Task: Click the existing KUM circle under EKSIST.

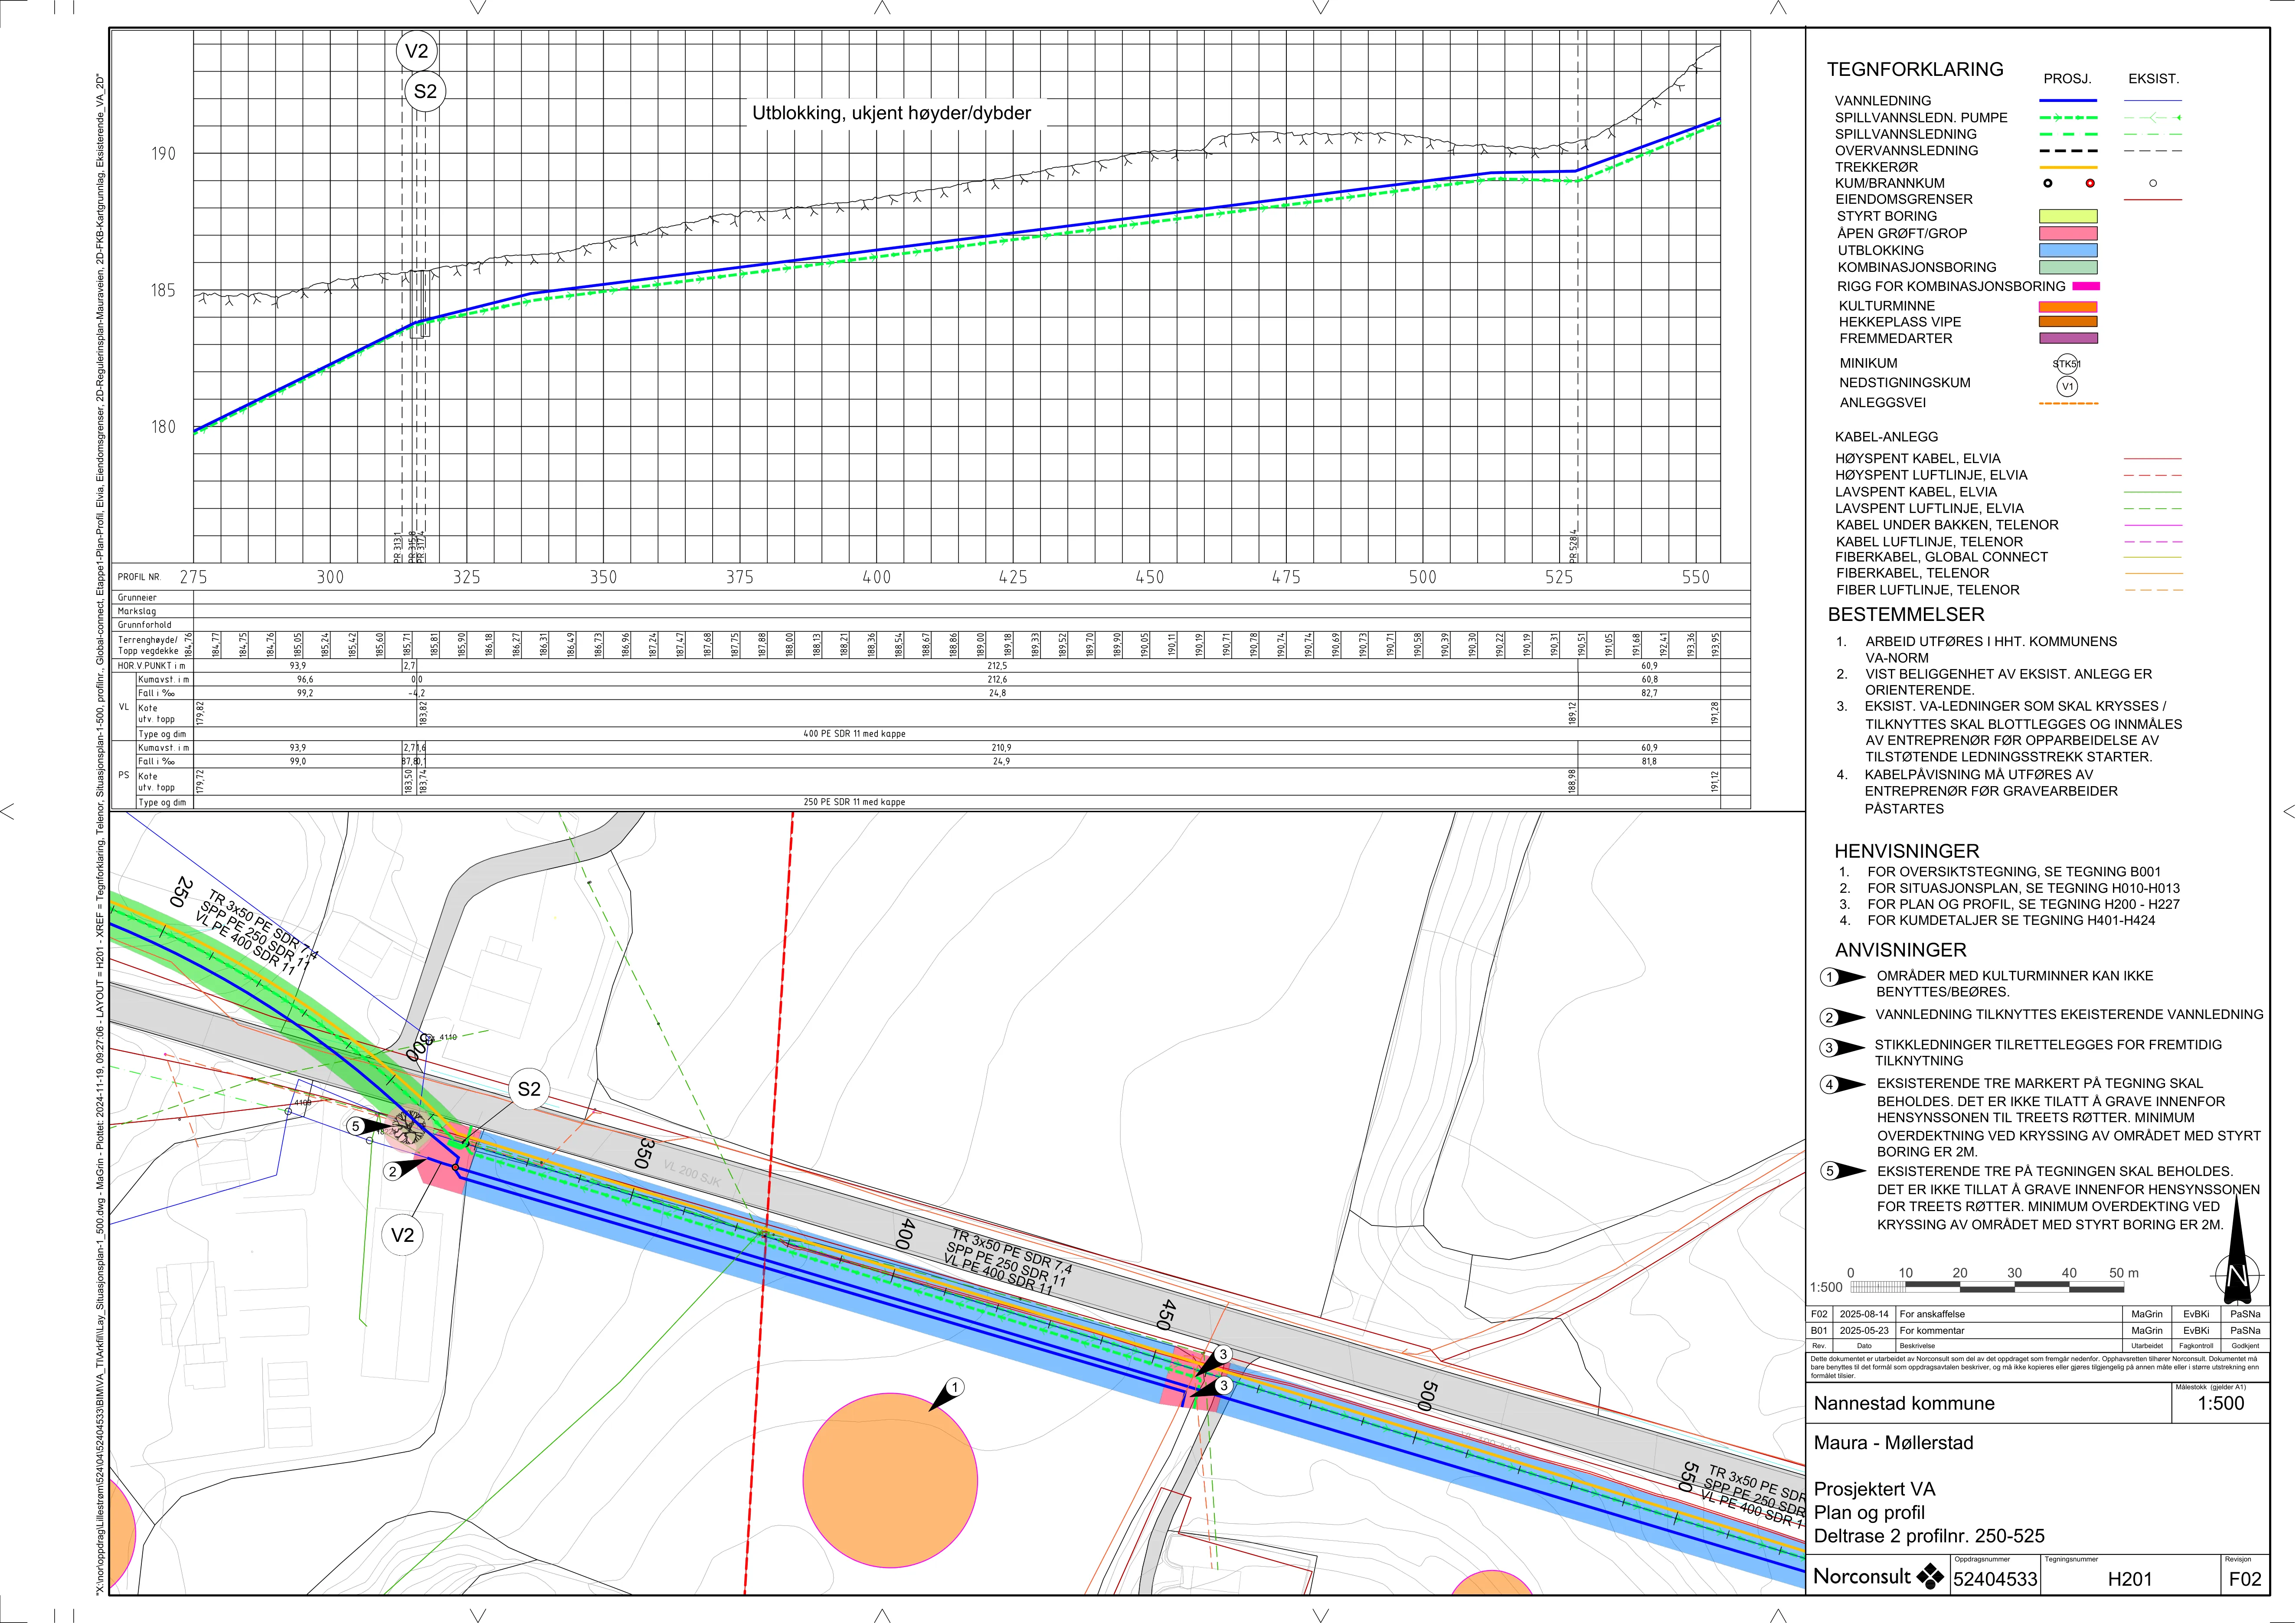Action: pos(2153,183)
